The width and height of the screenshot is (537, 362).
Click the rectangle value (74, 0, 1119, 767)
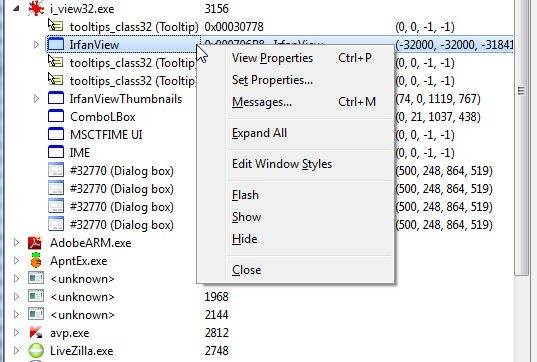(x=438, y=99)
